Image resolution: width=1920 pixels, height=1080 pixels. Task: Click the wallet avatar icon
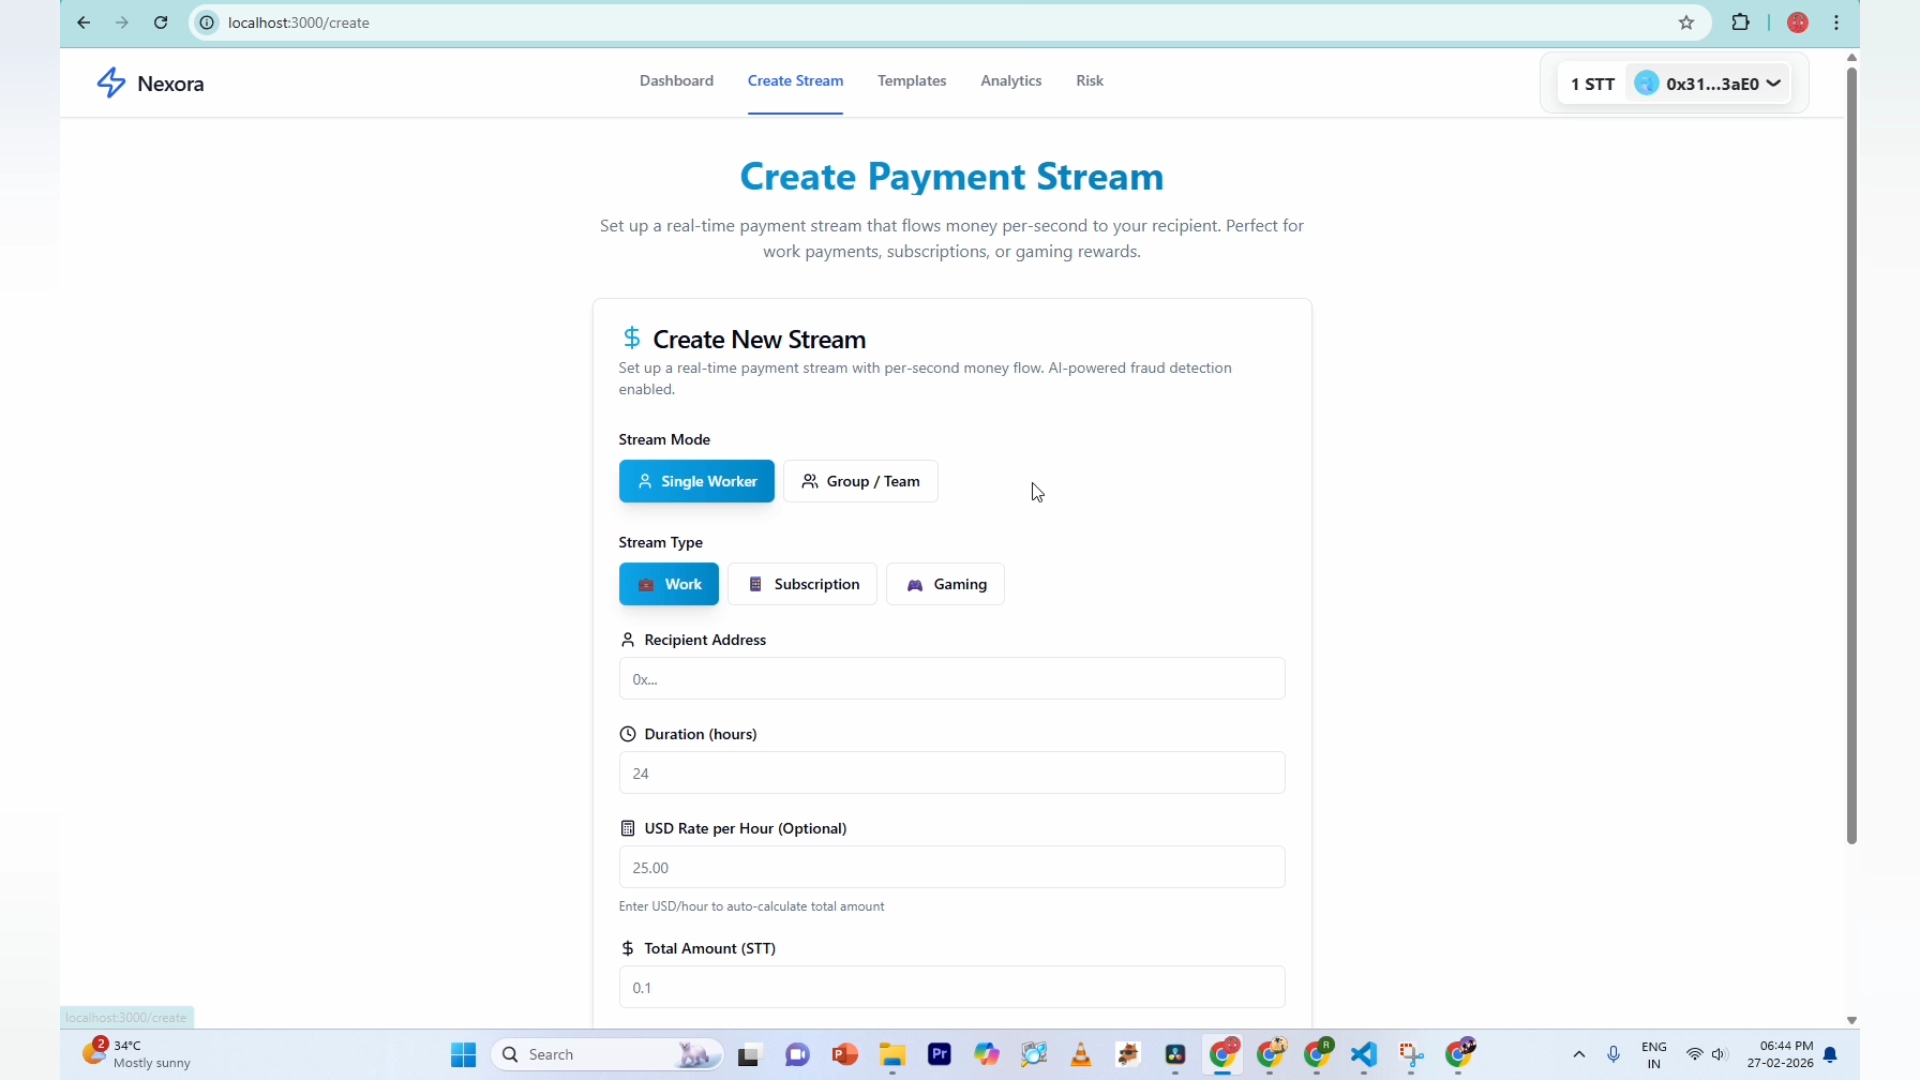pyautogui.click(x=1646, y=84)
